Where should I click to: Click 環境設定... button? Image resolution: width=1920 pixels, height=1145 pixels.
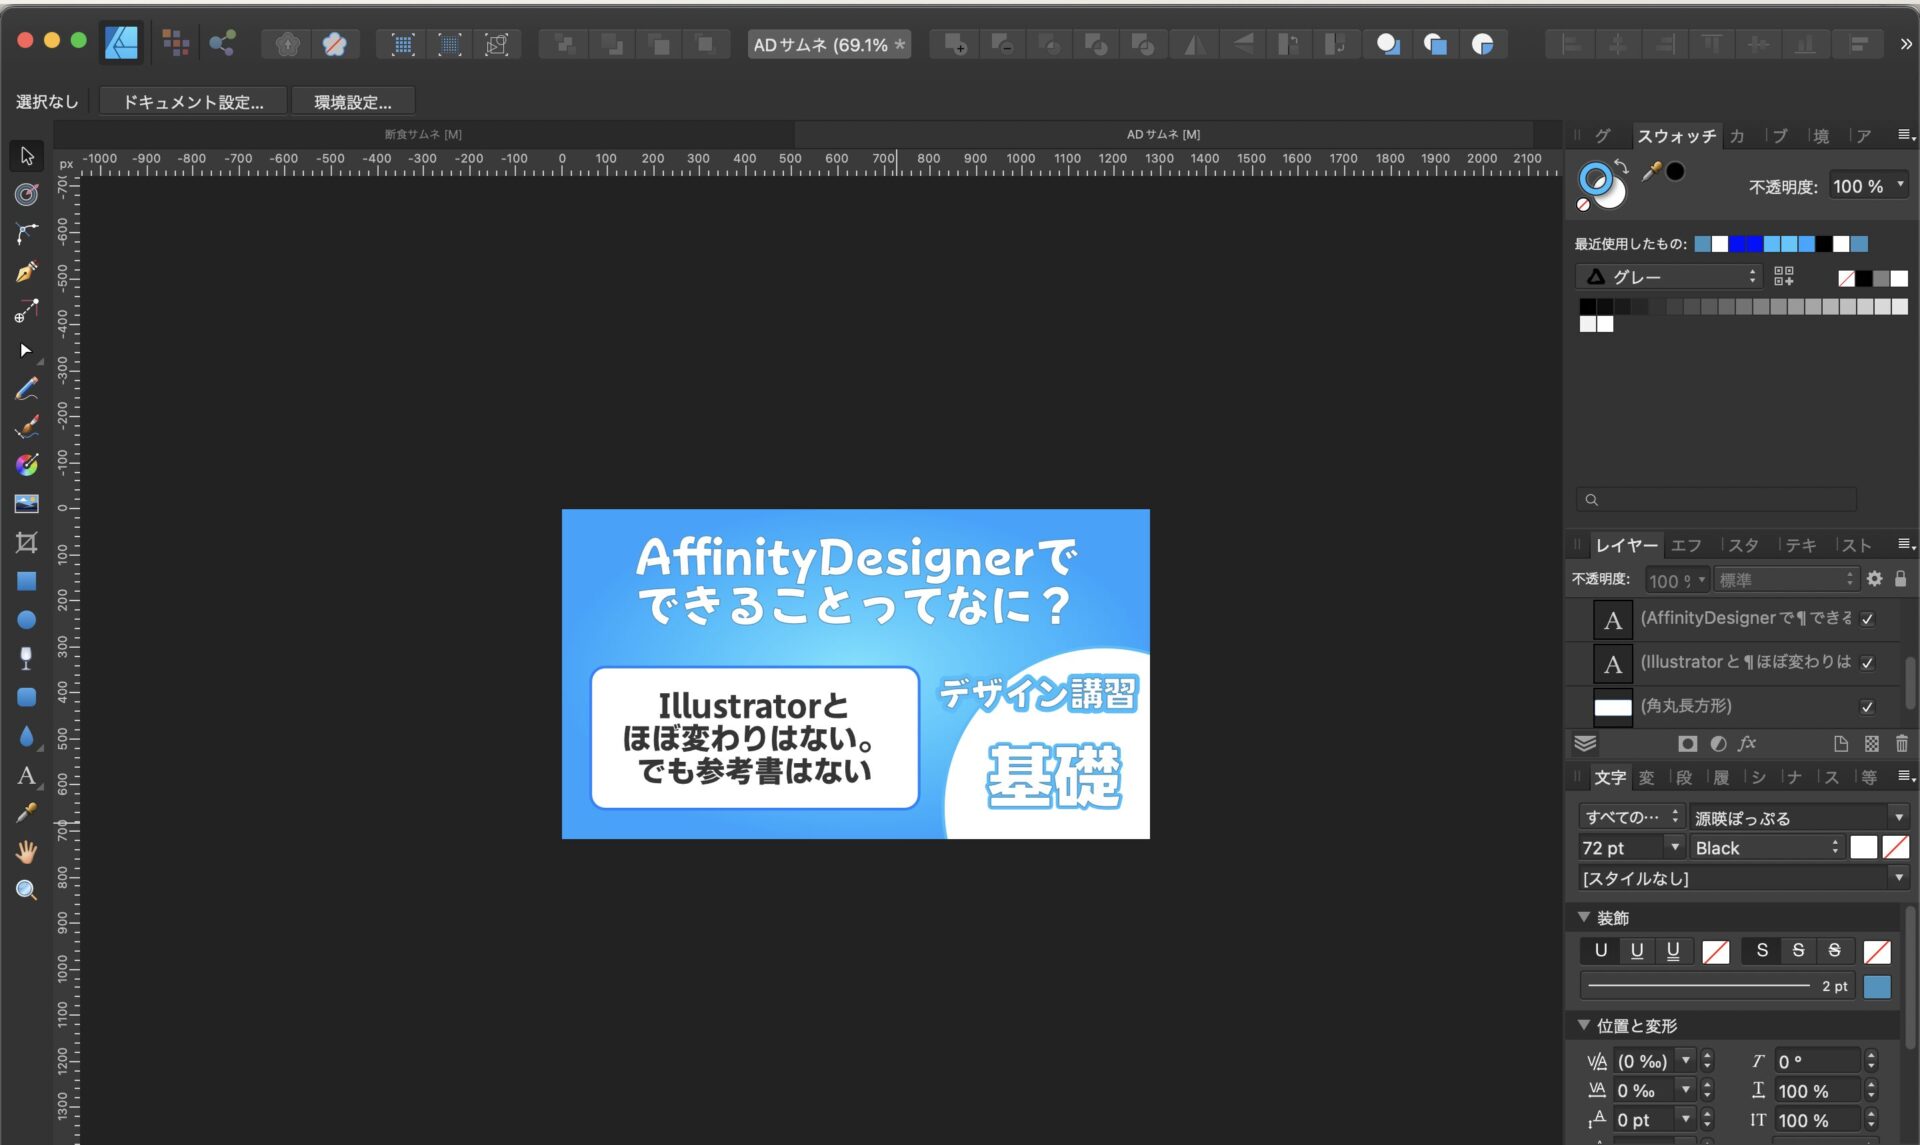click(352, 101)
